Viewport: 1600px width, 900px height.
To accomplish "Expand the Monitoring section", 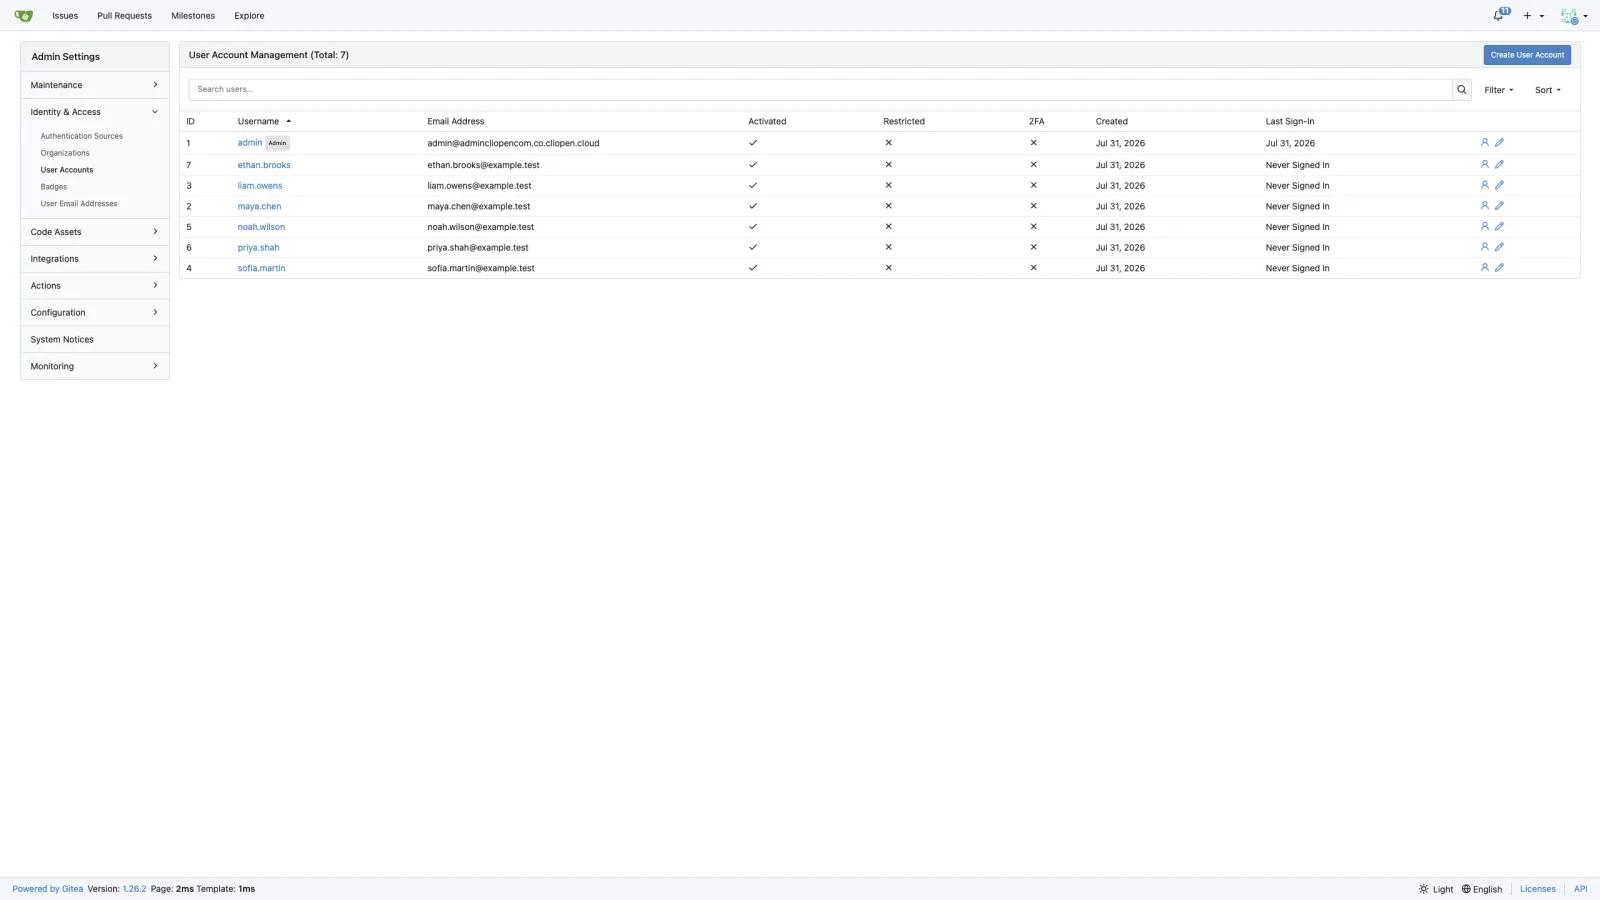I will tap(95, 367).
